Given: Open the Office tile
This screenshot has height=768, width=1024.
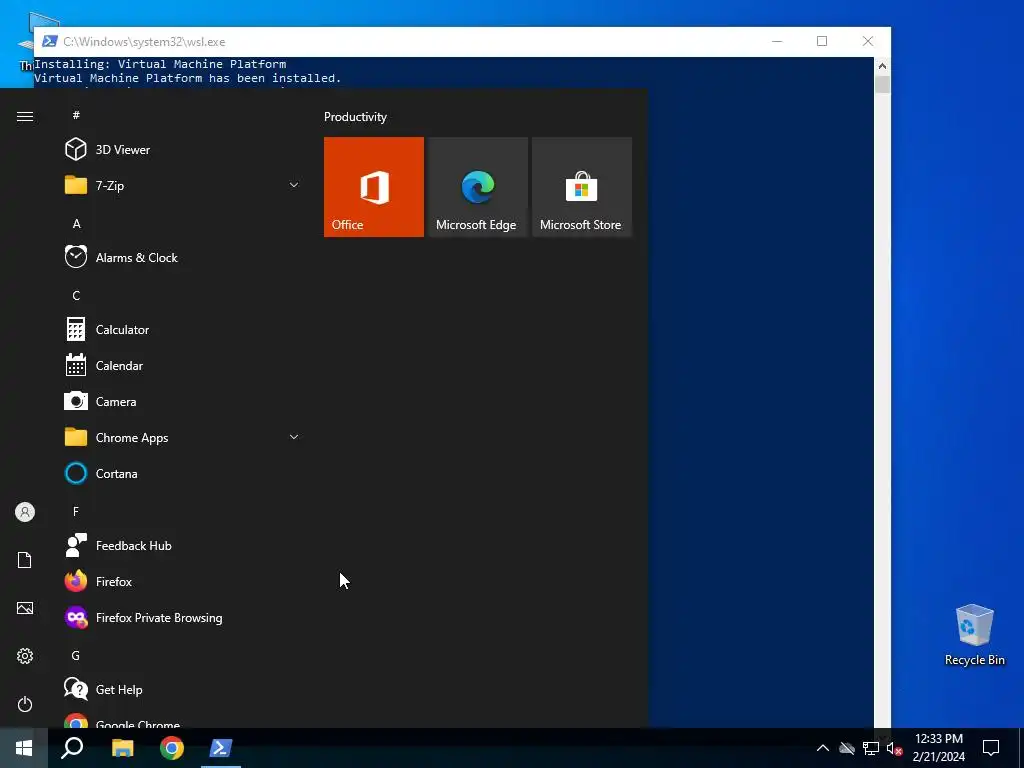Looking at the screenshot, I should click(x=374, y=187).
